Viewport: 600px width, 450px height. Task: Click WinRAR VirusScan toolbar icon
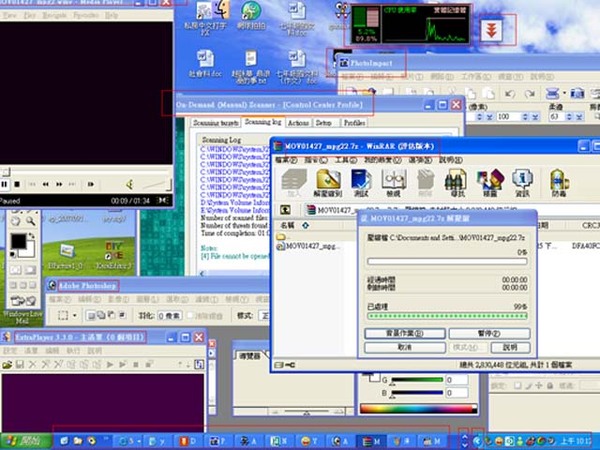(559, 183)
